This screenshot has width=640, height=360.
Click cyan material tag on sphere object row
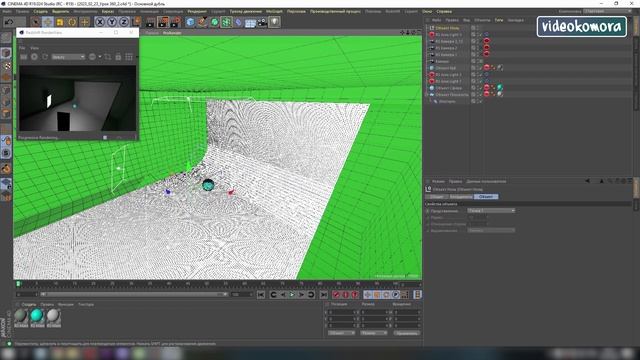coord(500,88)
